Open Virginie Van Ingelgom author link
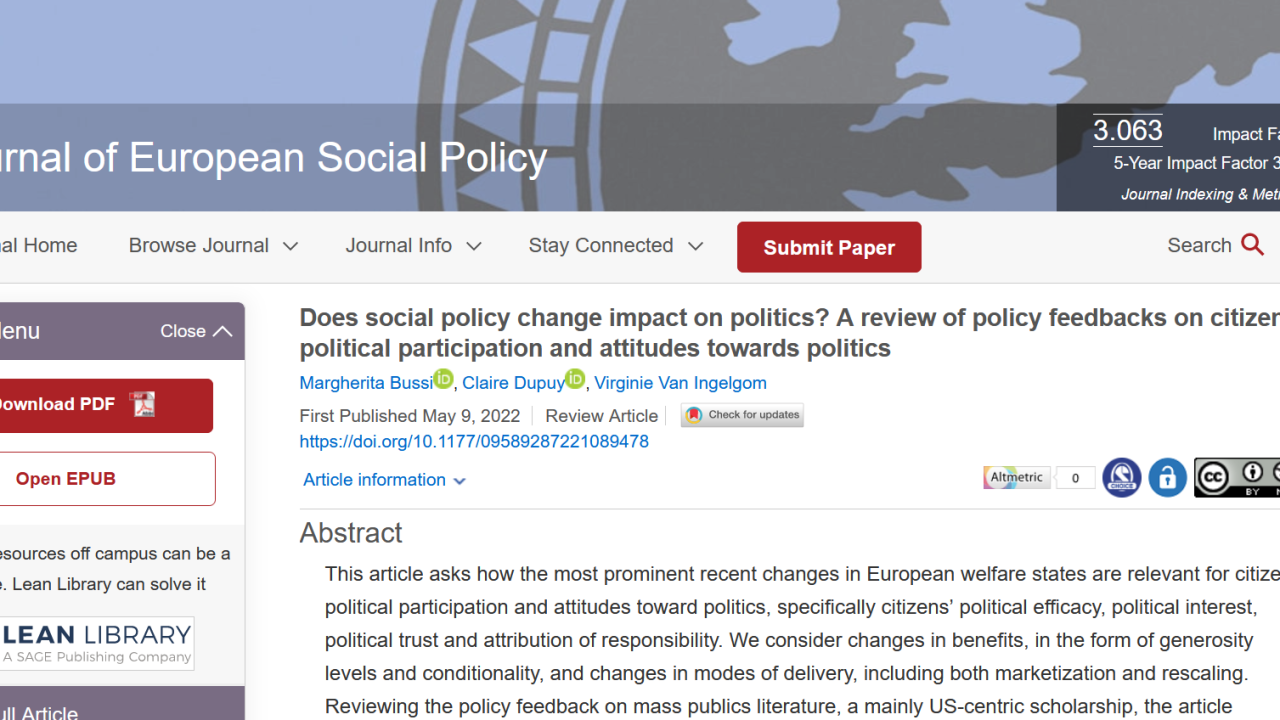 (x=680, y=383)
